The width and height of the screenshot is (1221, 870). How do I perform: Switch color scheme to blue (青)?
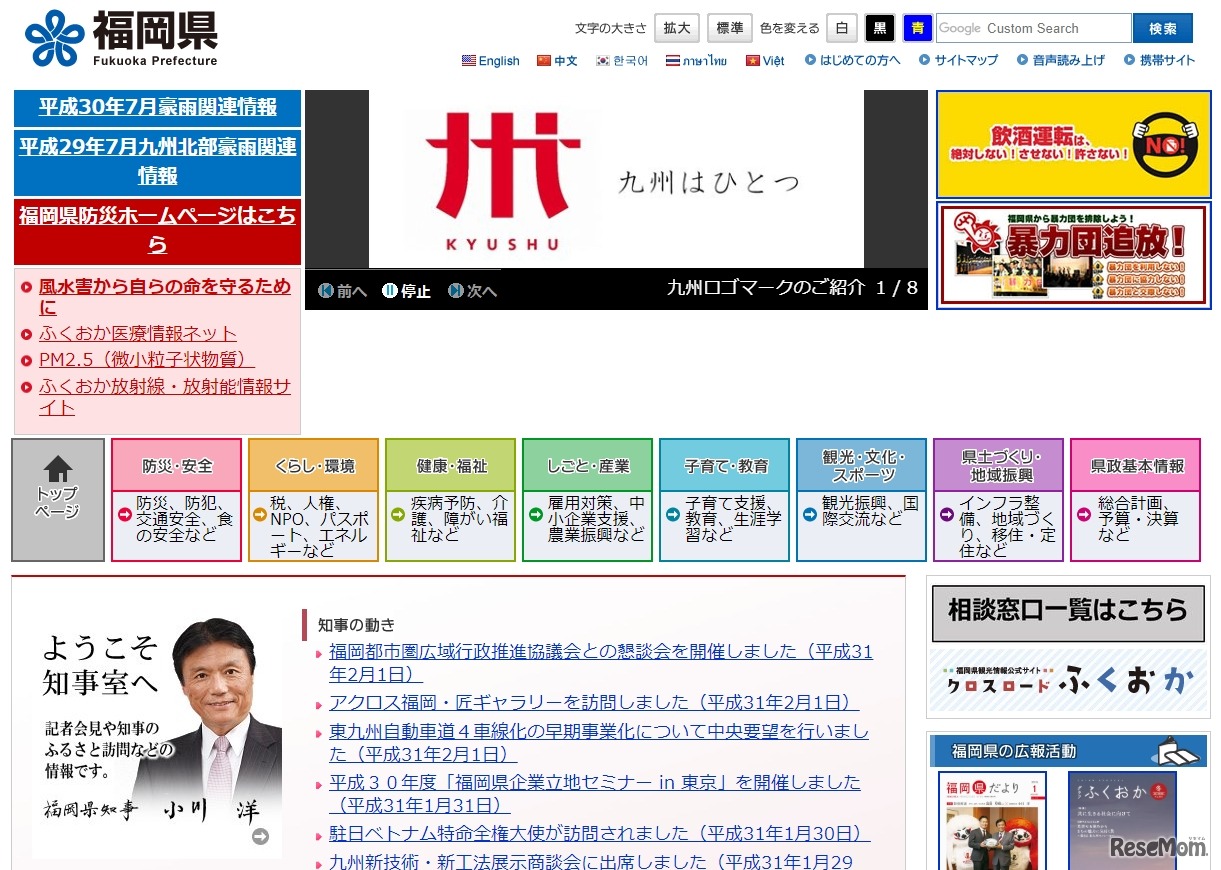(x=917, y=28)
